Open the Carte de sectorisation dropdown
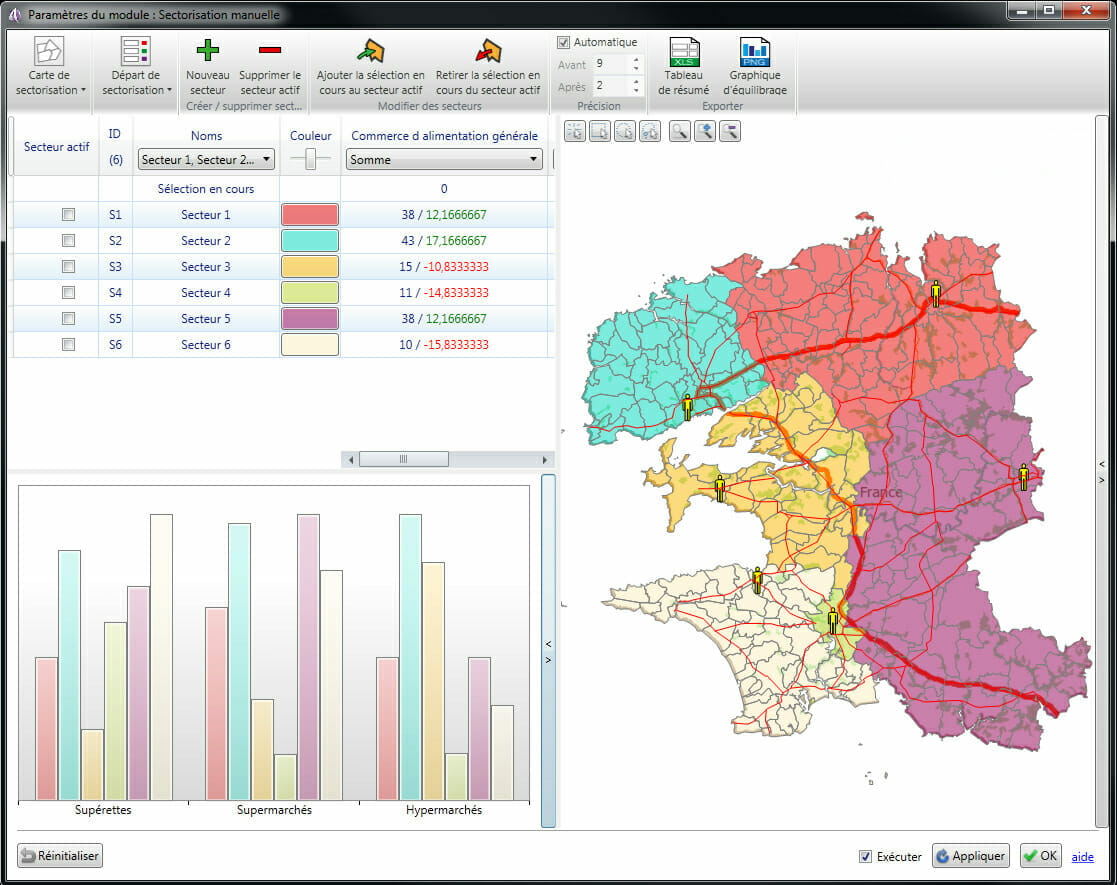 pyautogui.click(x=49, y=66)
